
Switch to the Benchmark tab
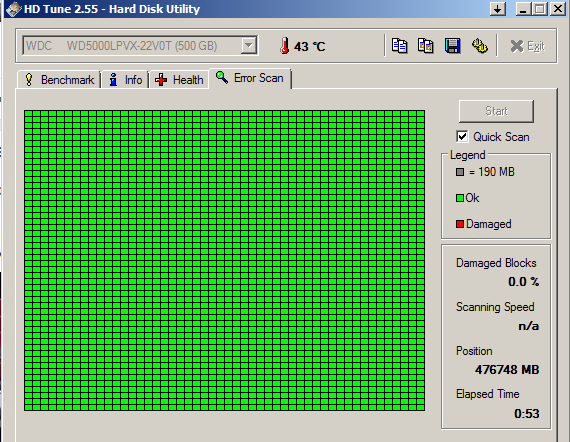click(59, 80)
